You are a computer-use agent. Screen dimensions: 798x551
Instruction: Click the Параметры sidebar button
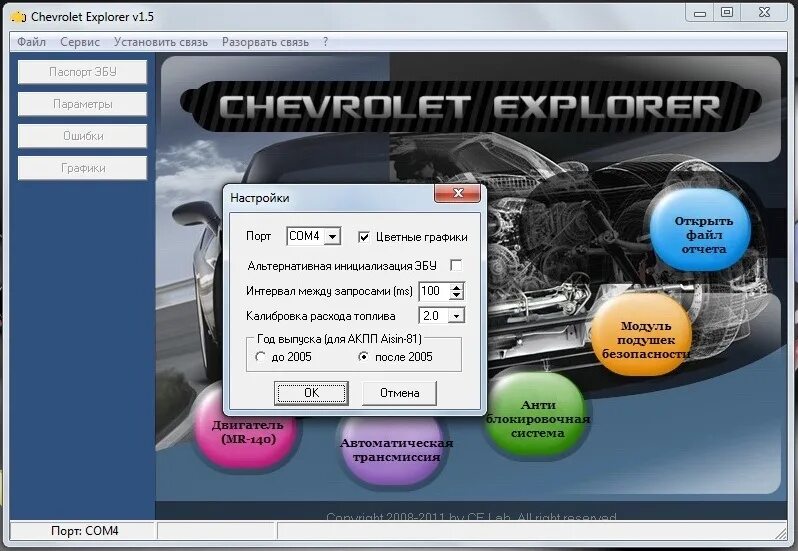82,104
